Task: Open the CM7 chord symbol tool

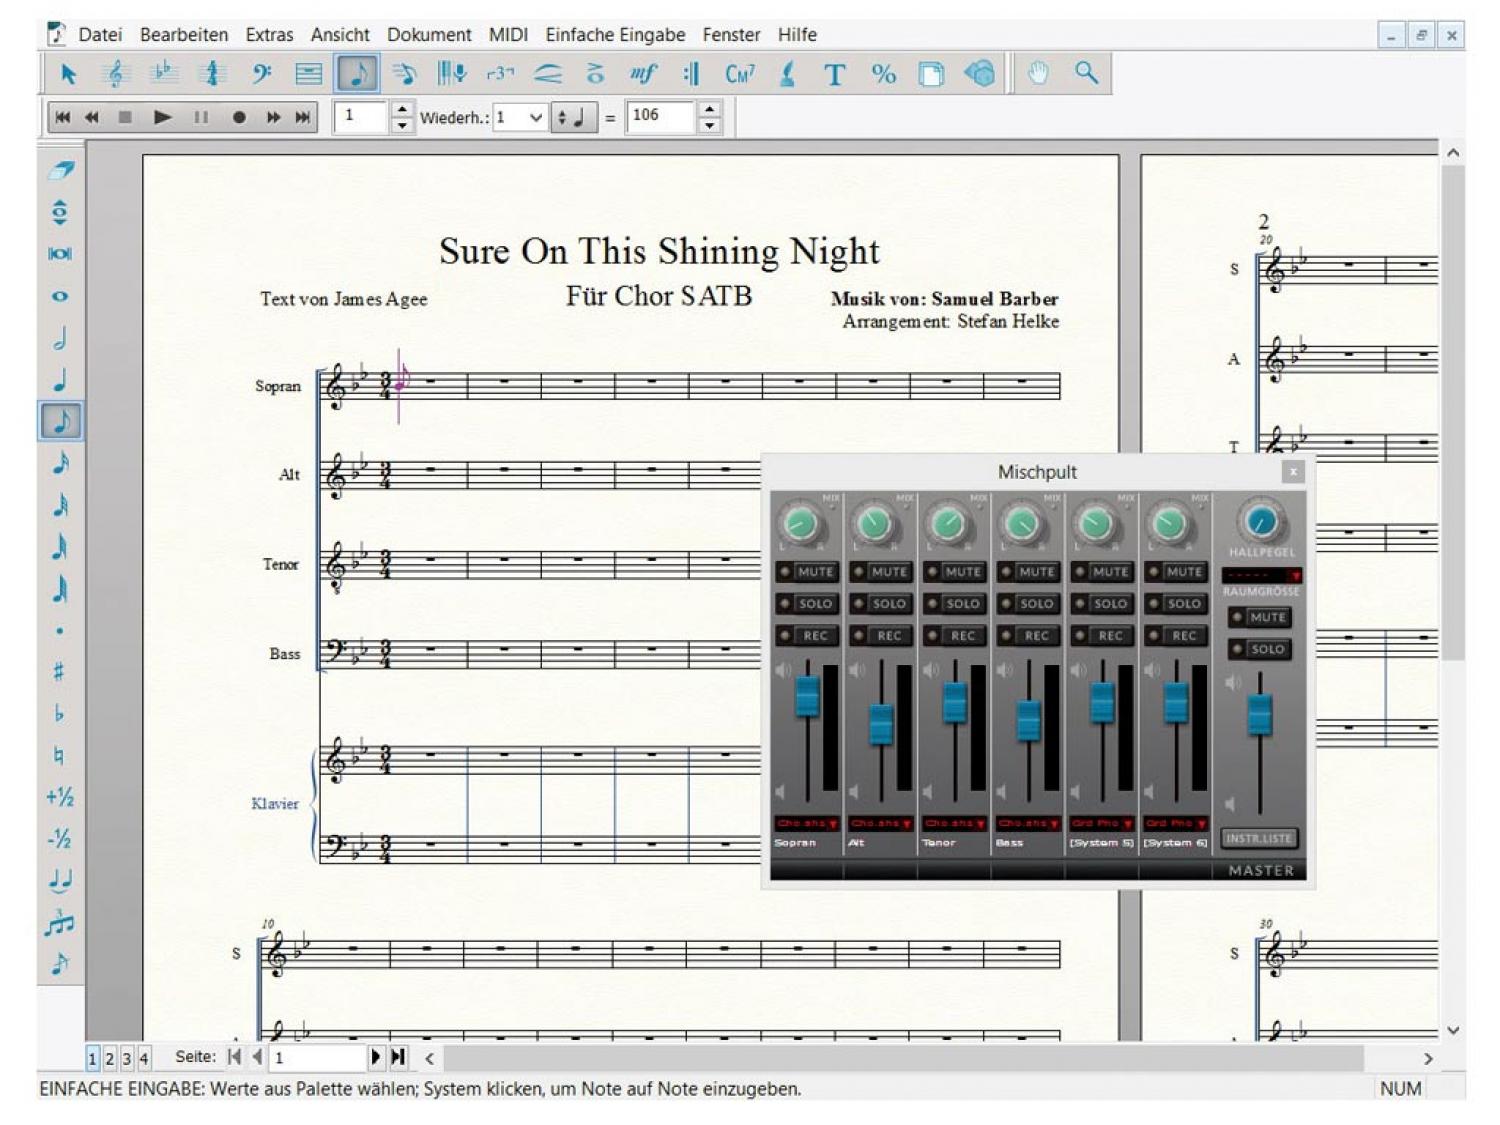Action: coord(740,74)
